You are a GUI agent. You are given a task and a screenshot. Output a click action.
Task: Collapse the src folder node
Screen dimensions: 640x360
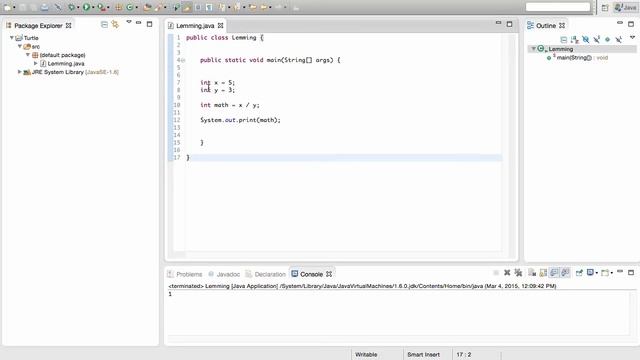click(20, 46)
